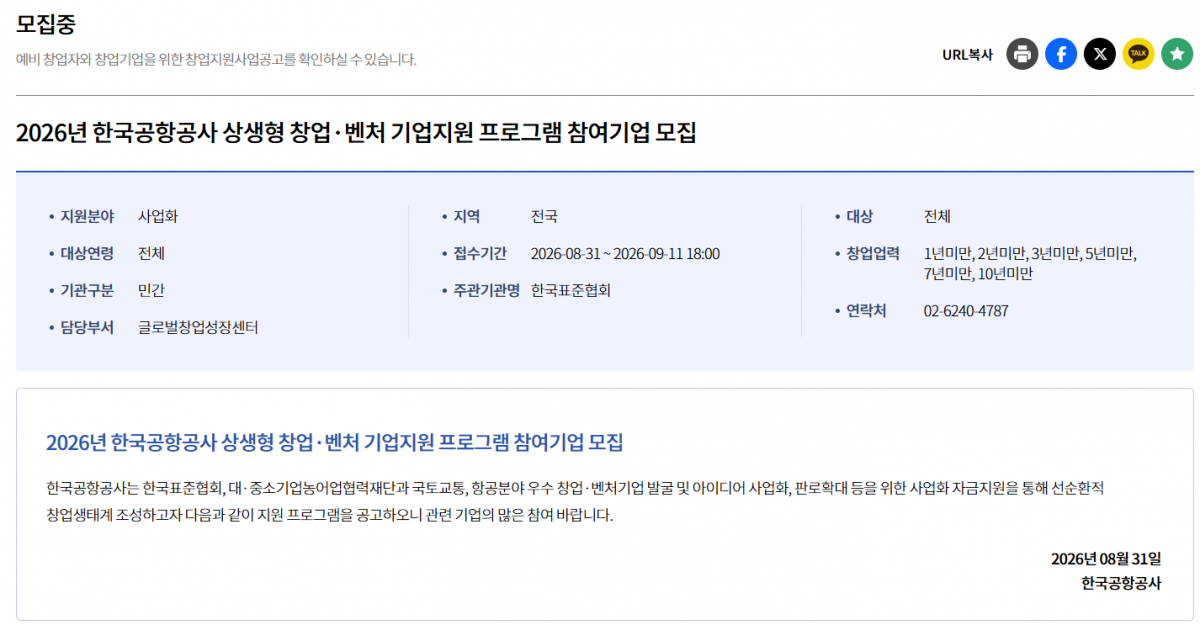Image resolution: width=1200 pixels, height=625 pixels.
Task: Click the print icon
Action: tap(1022, 54)
